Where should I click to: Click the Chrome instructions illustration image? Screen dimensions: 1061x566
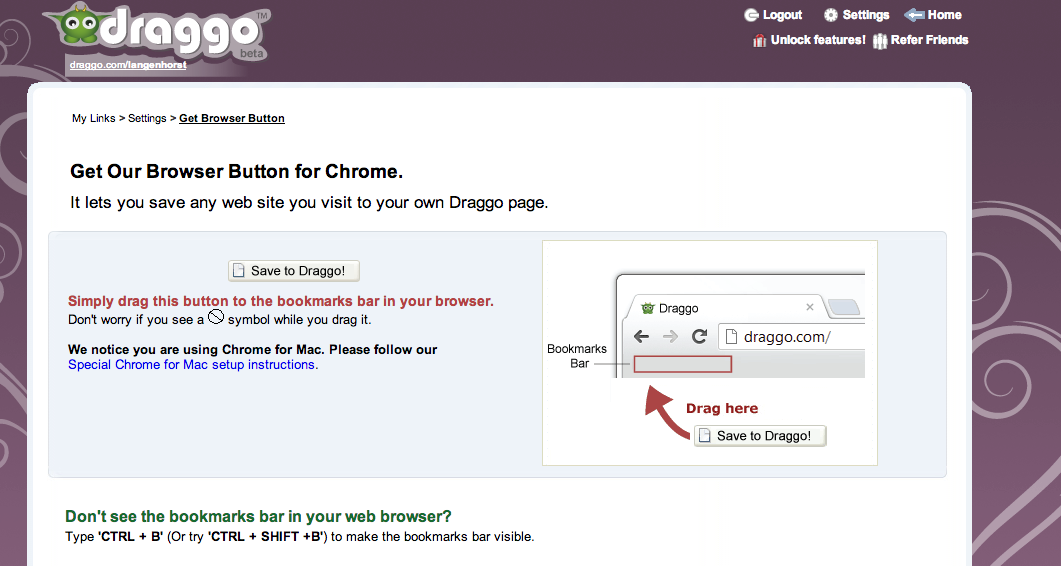tap(710, 353)
